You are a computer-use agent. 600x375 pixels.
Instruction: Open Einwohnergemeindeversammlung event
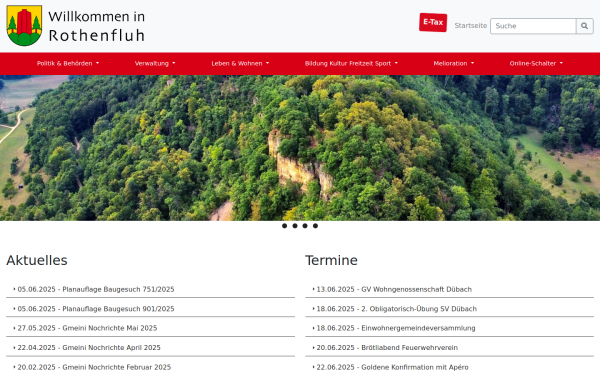(396, 328)
